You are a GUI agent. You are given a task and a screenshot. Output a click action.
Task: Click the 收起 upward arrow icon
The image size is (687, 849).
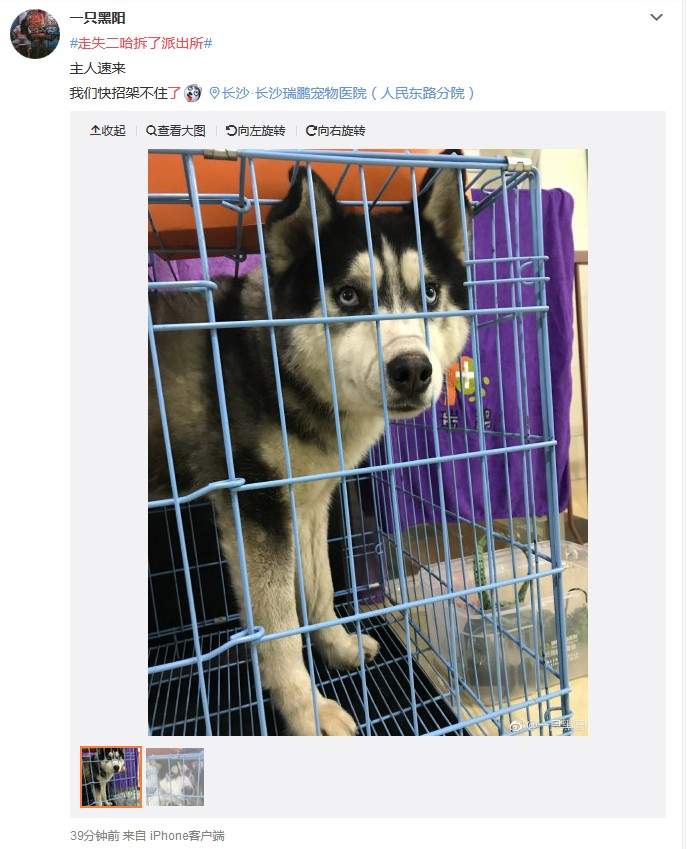tap(95, 130)
